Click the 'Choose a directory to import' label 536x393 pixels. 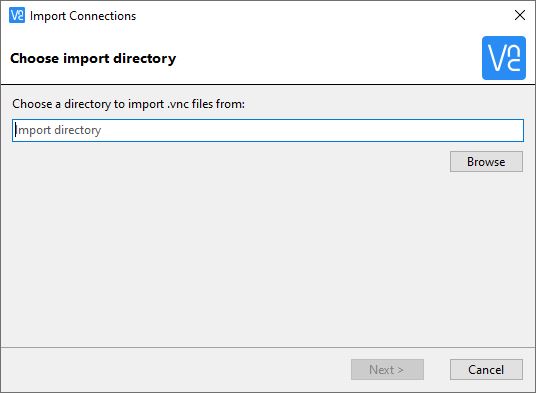(x=88, y=104)
